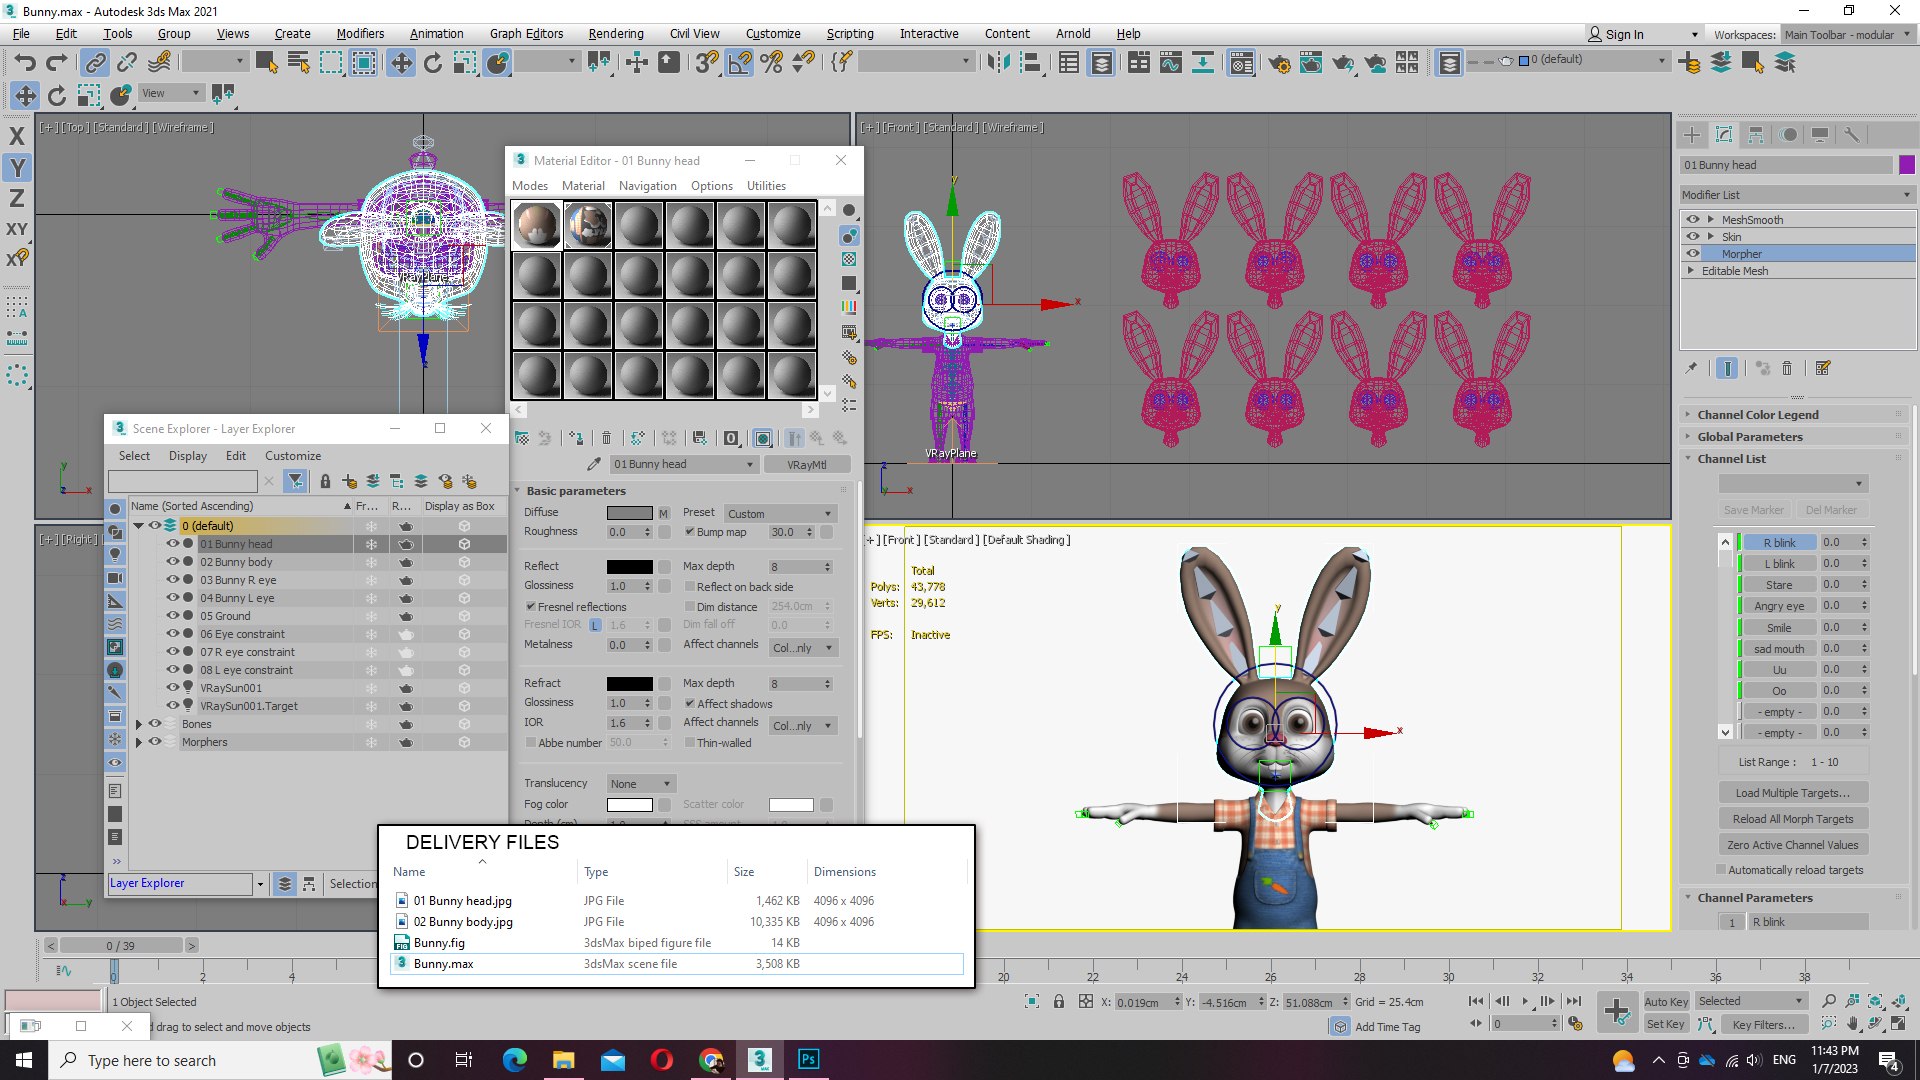Image resolution: width=1920 pixels, height=1080 pixels.
Task: Open the Create tab in command panel
Action: (1692, 135)
